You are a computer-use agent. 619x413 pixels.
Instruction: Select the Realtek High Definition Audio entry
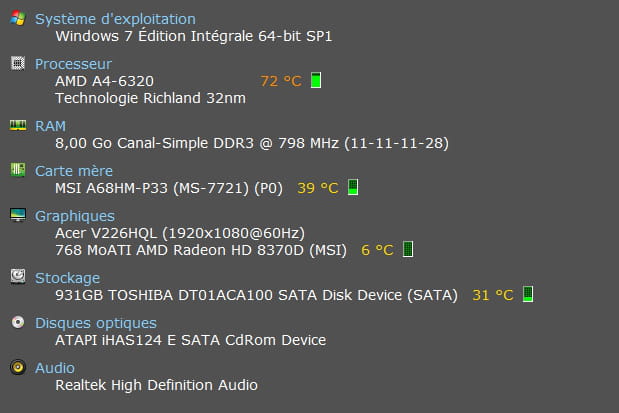(x=156, y=385)
